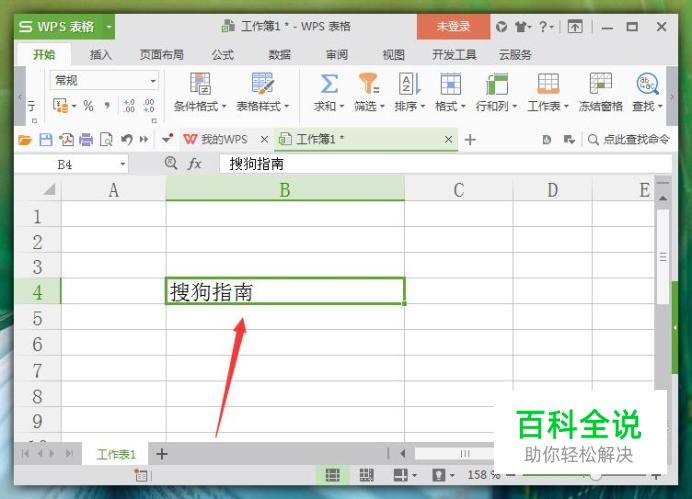Click the increase decimal places icon
This screenshot has width=692, height=499.
(129, 105)
